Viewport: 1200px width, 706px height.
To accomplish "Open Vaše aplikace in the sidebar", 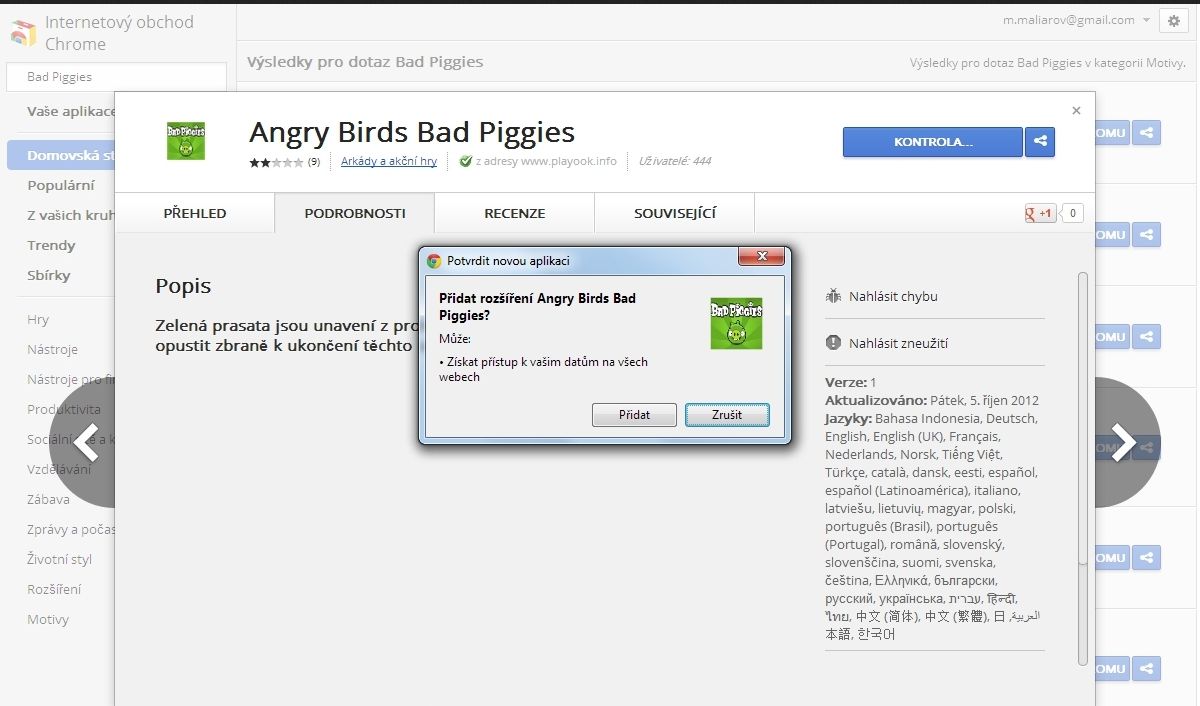I will [71, 111].
